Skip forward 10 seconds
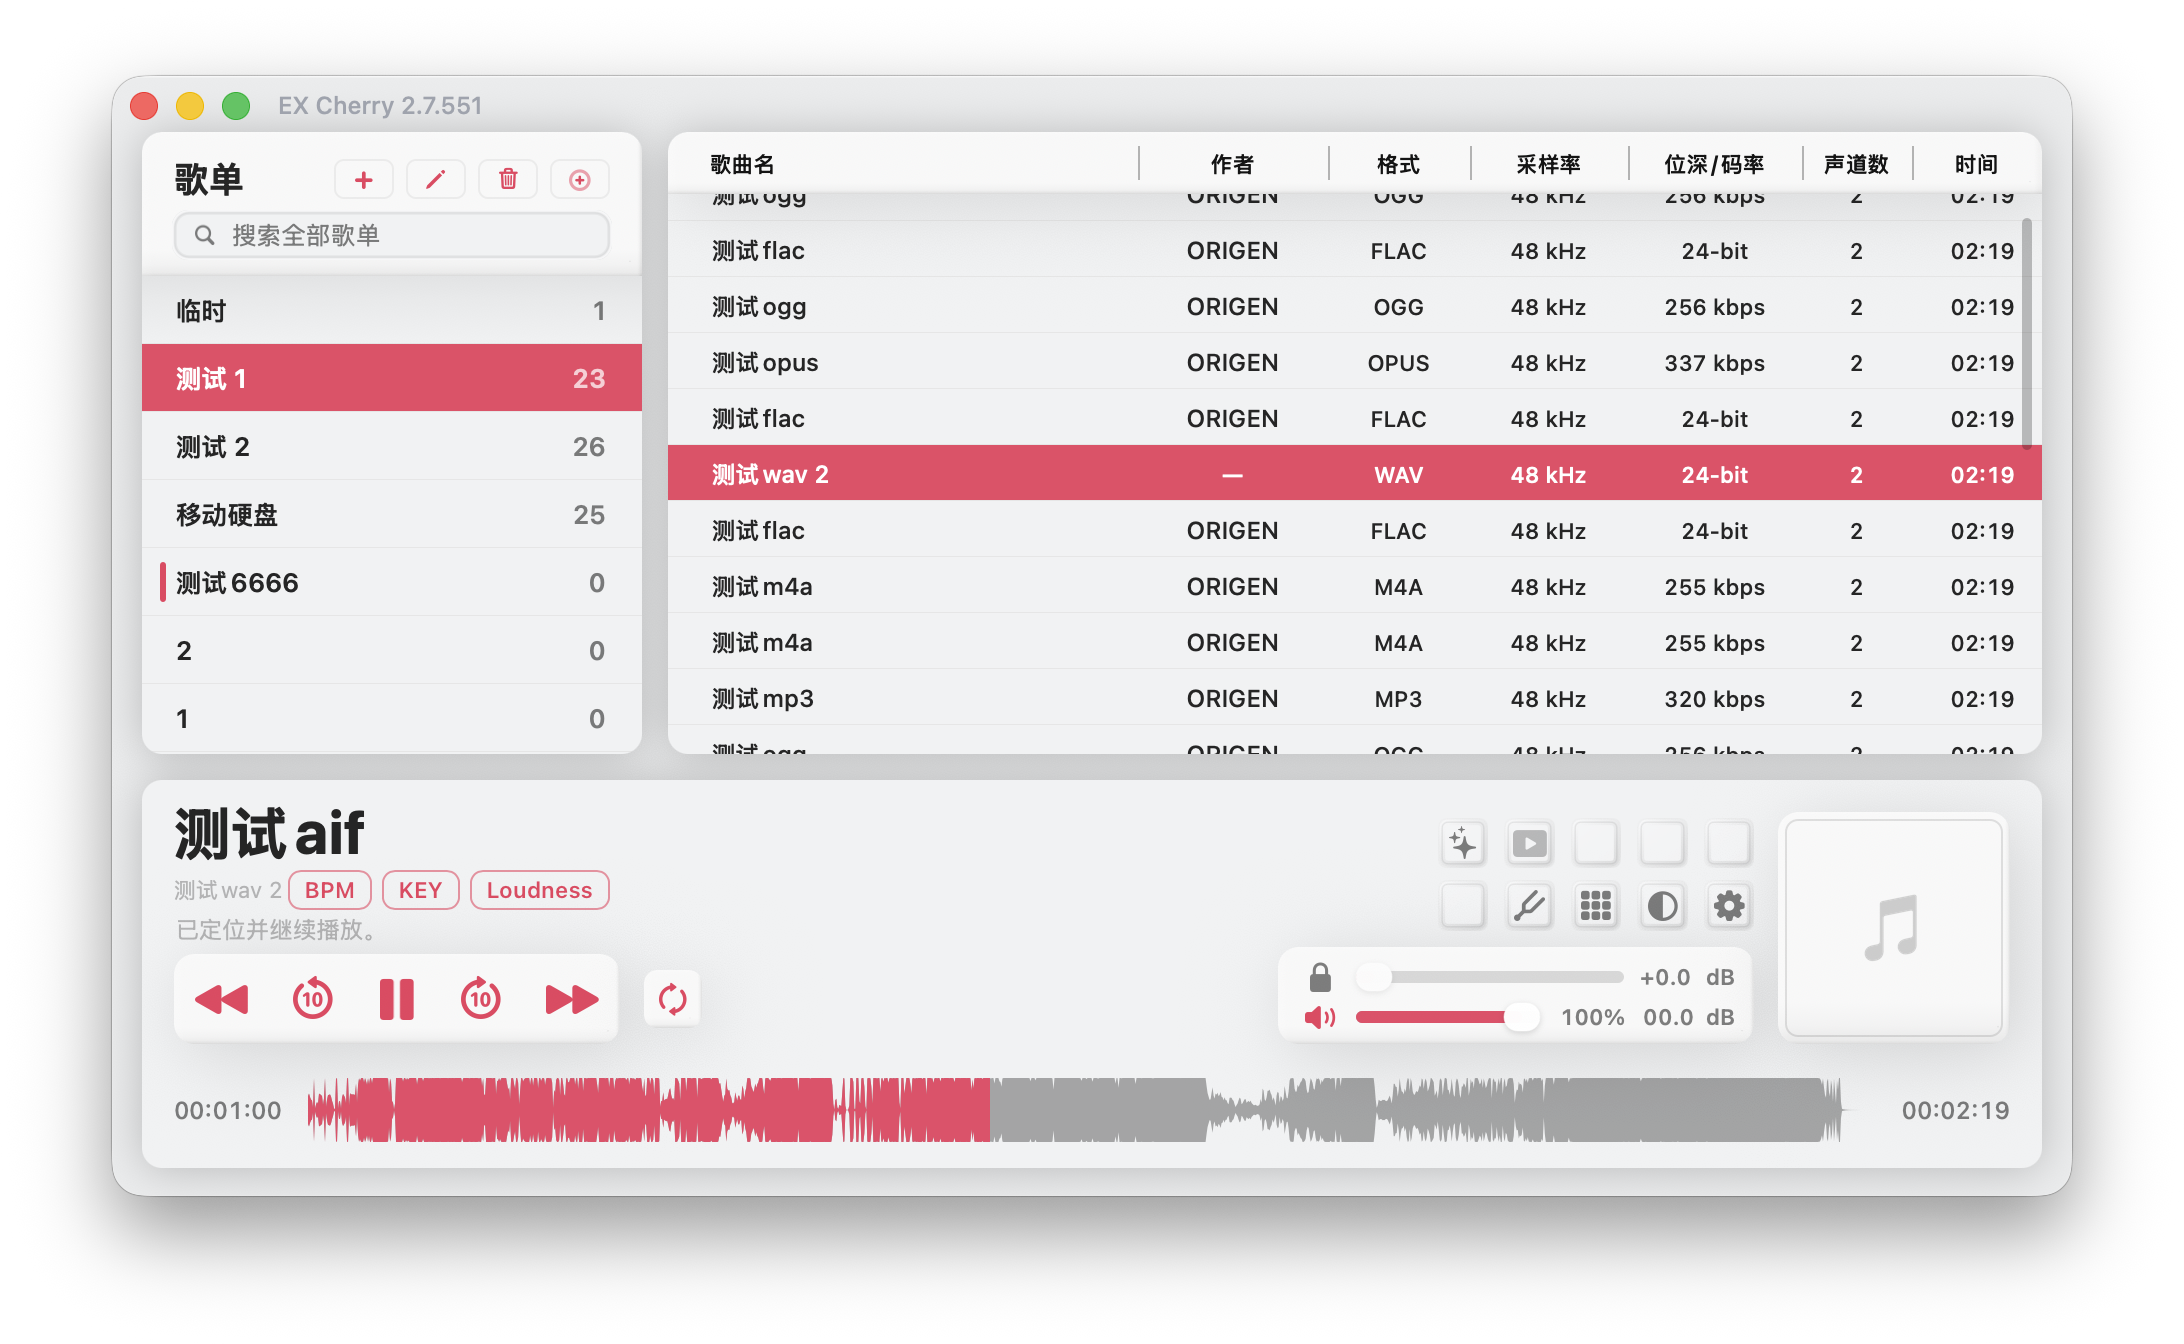This screenshot has height=1344, width=2184. tap(480, 998)
